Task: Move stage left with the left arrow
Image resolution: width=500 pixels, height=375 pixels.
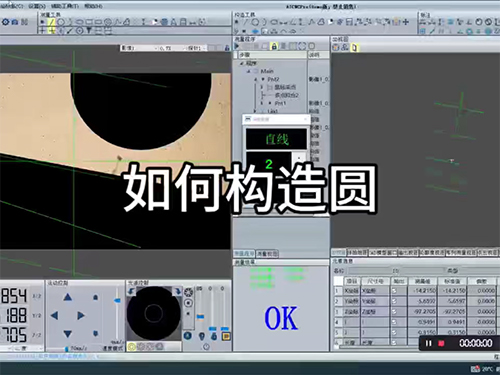Action: [x=55, y=315]
